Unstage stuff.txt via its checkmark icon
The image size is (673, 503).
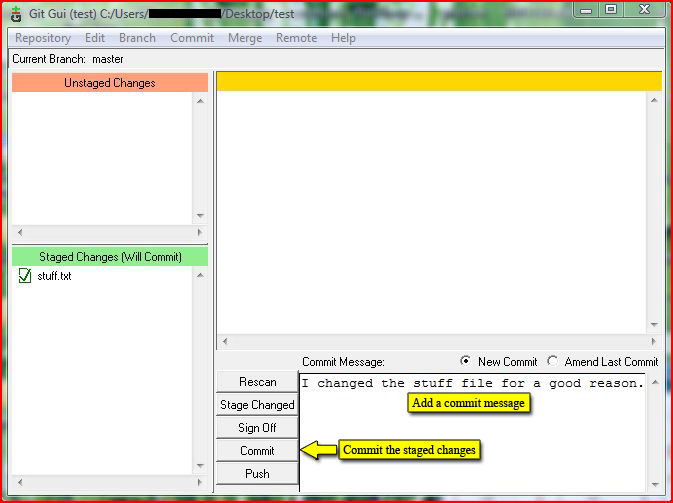25,276
